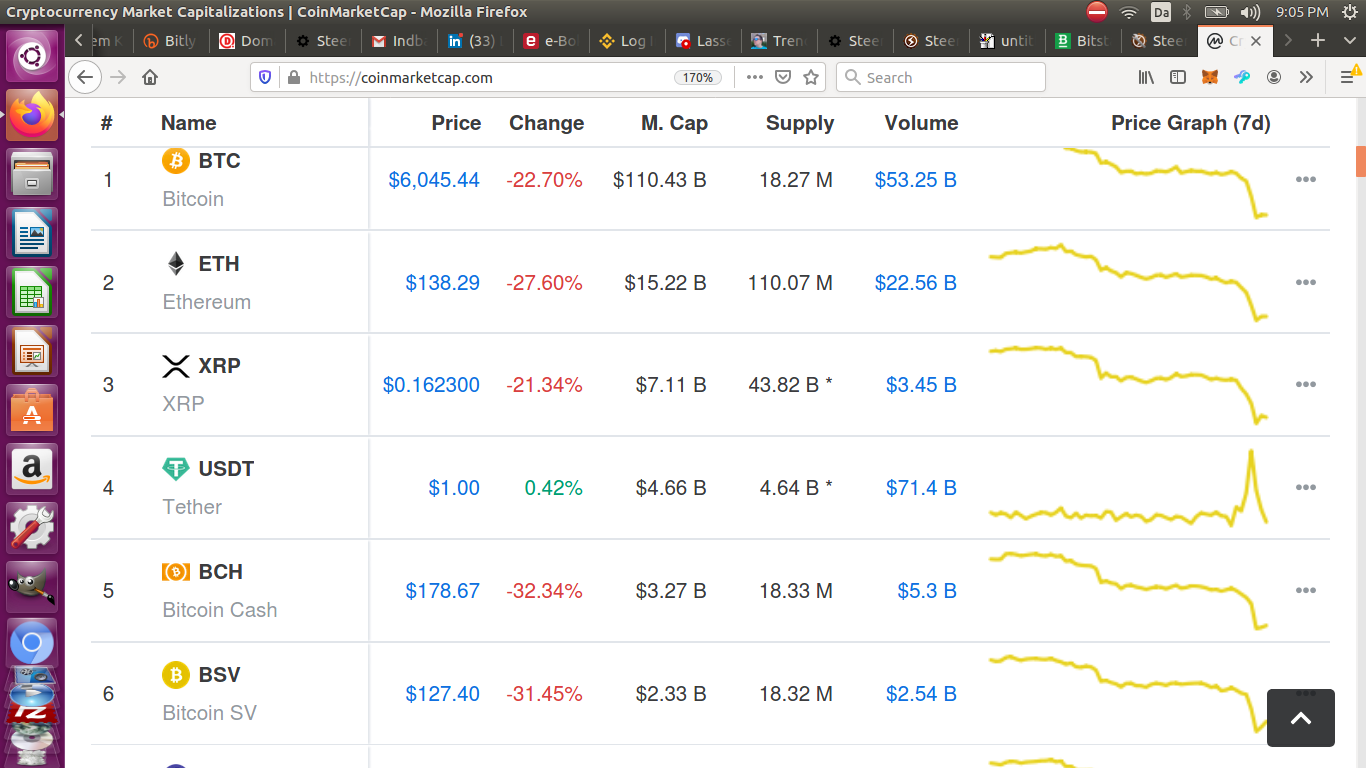Open LibreOffice Calc from the dock

[x=32, y=292]
